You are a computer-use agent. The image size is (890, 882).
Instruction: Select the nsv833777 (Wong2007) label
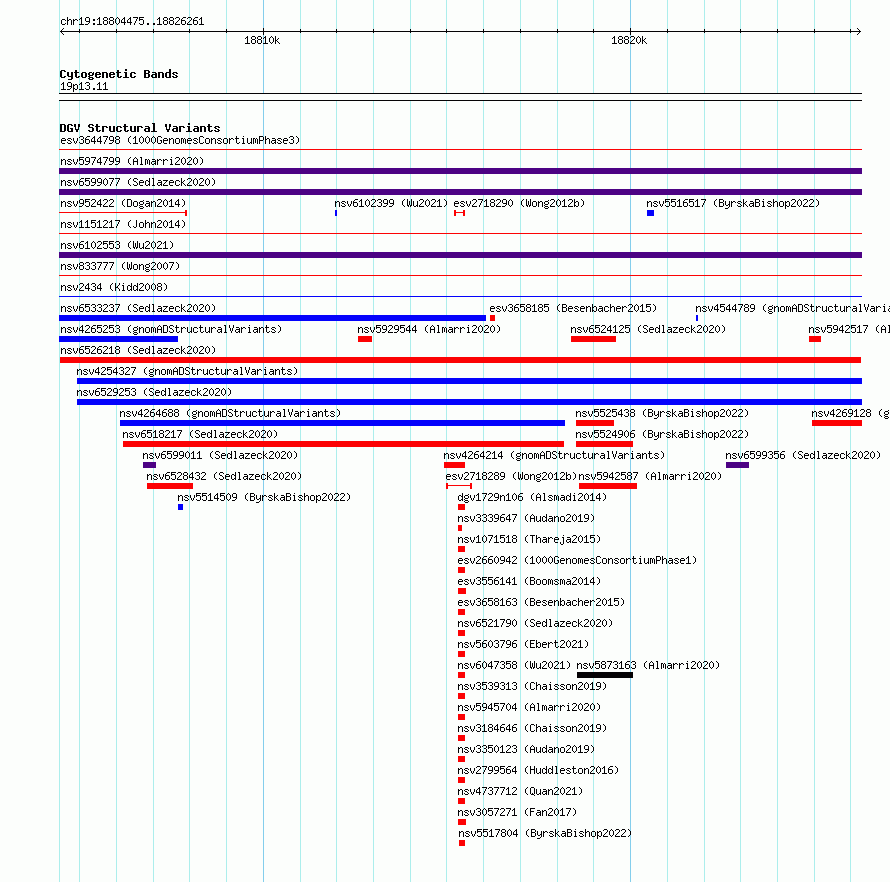[120, 266]
